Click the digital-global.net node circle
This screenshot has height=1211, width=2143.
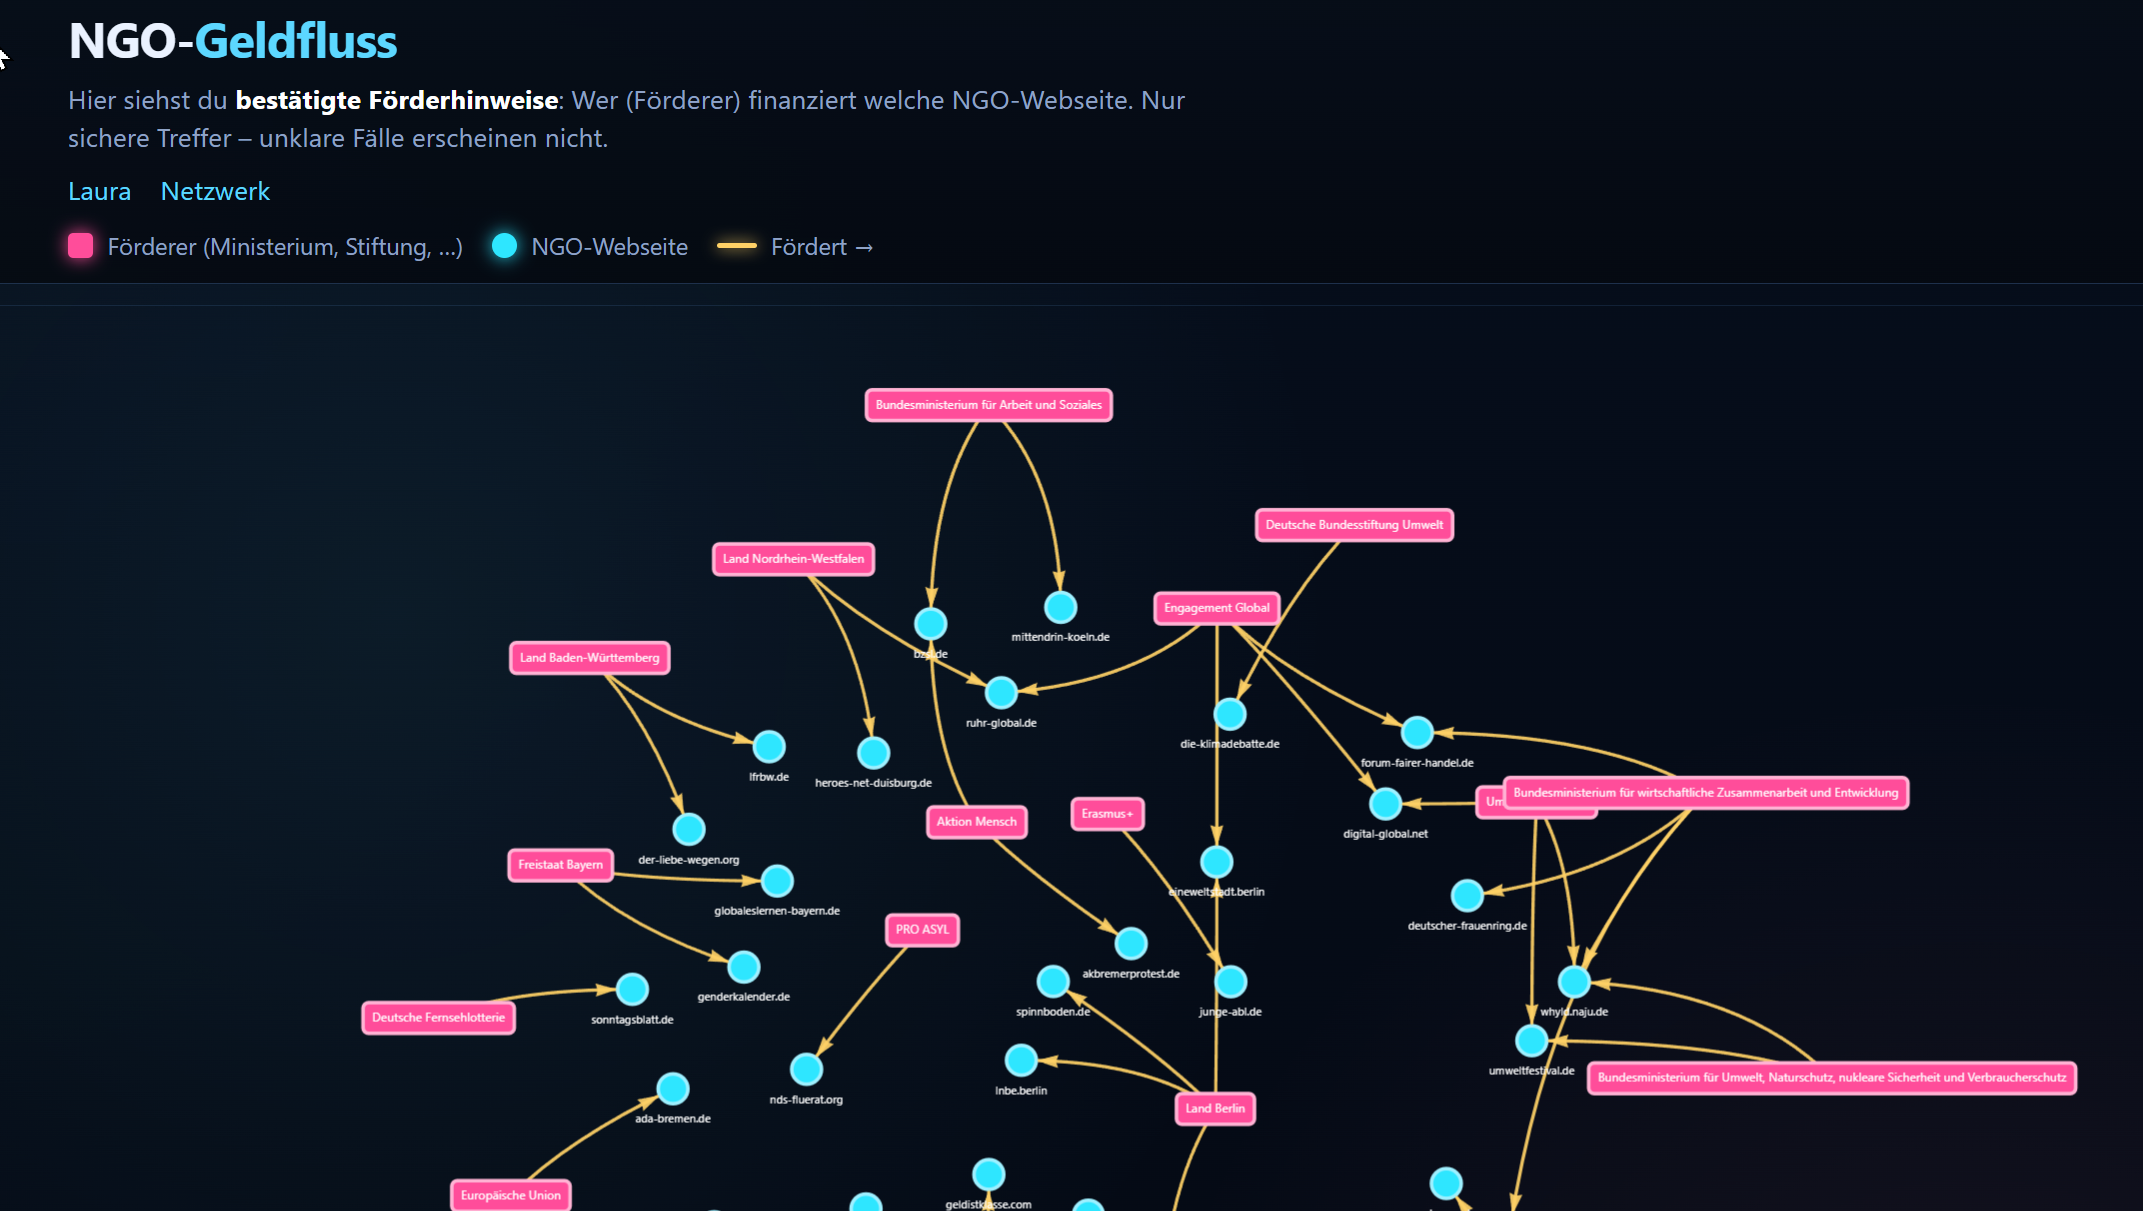coord(1386,803)
